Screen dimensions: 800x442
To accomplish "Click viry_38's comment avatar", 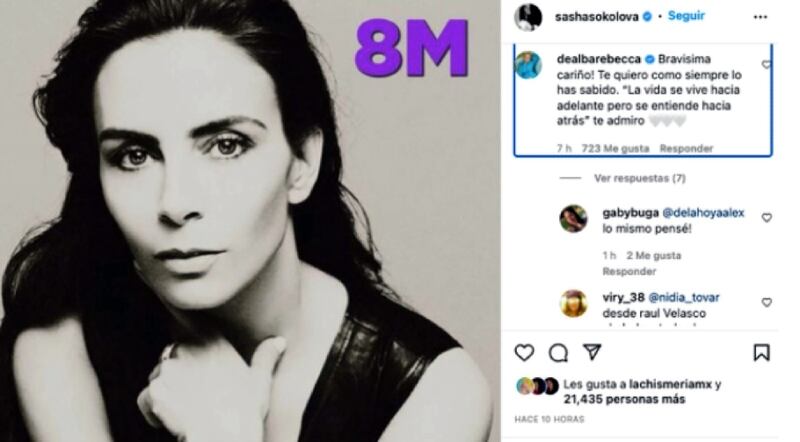I will (573, 303).
